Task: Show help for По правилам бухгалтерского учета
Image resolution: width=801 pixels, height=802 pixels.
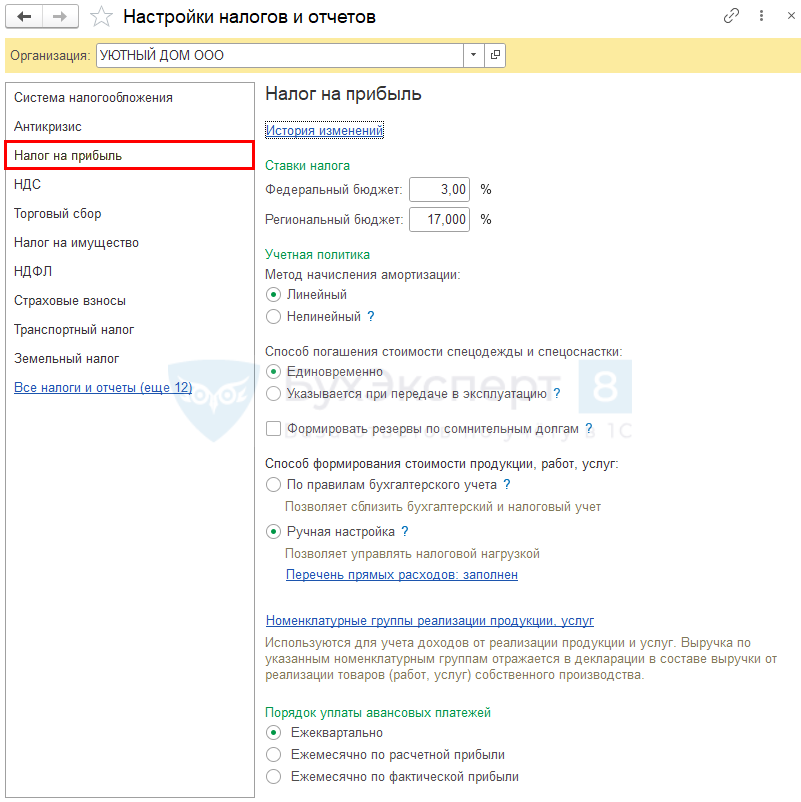Action: pyautogui.click(x=507, y=484)
